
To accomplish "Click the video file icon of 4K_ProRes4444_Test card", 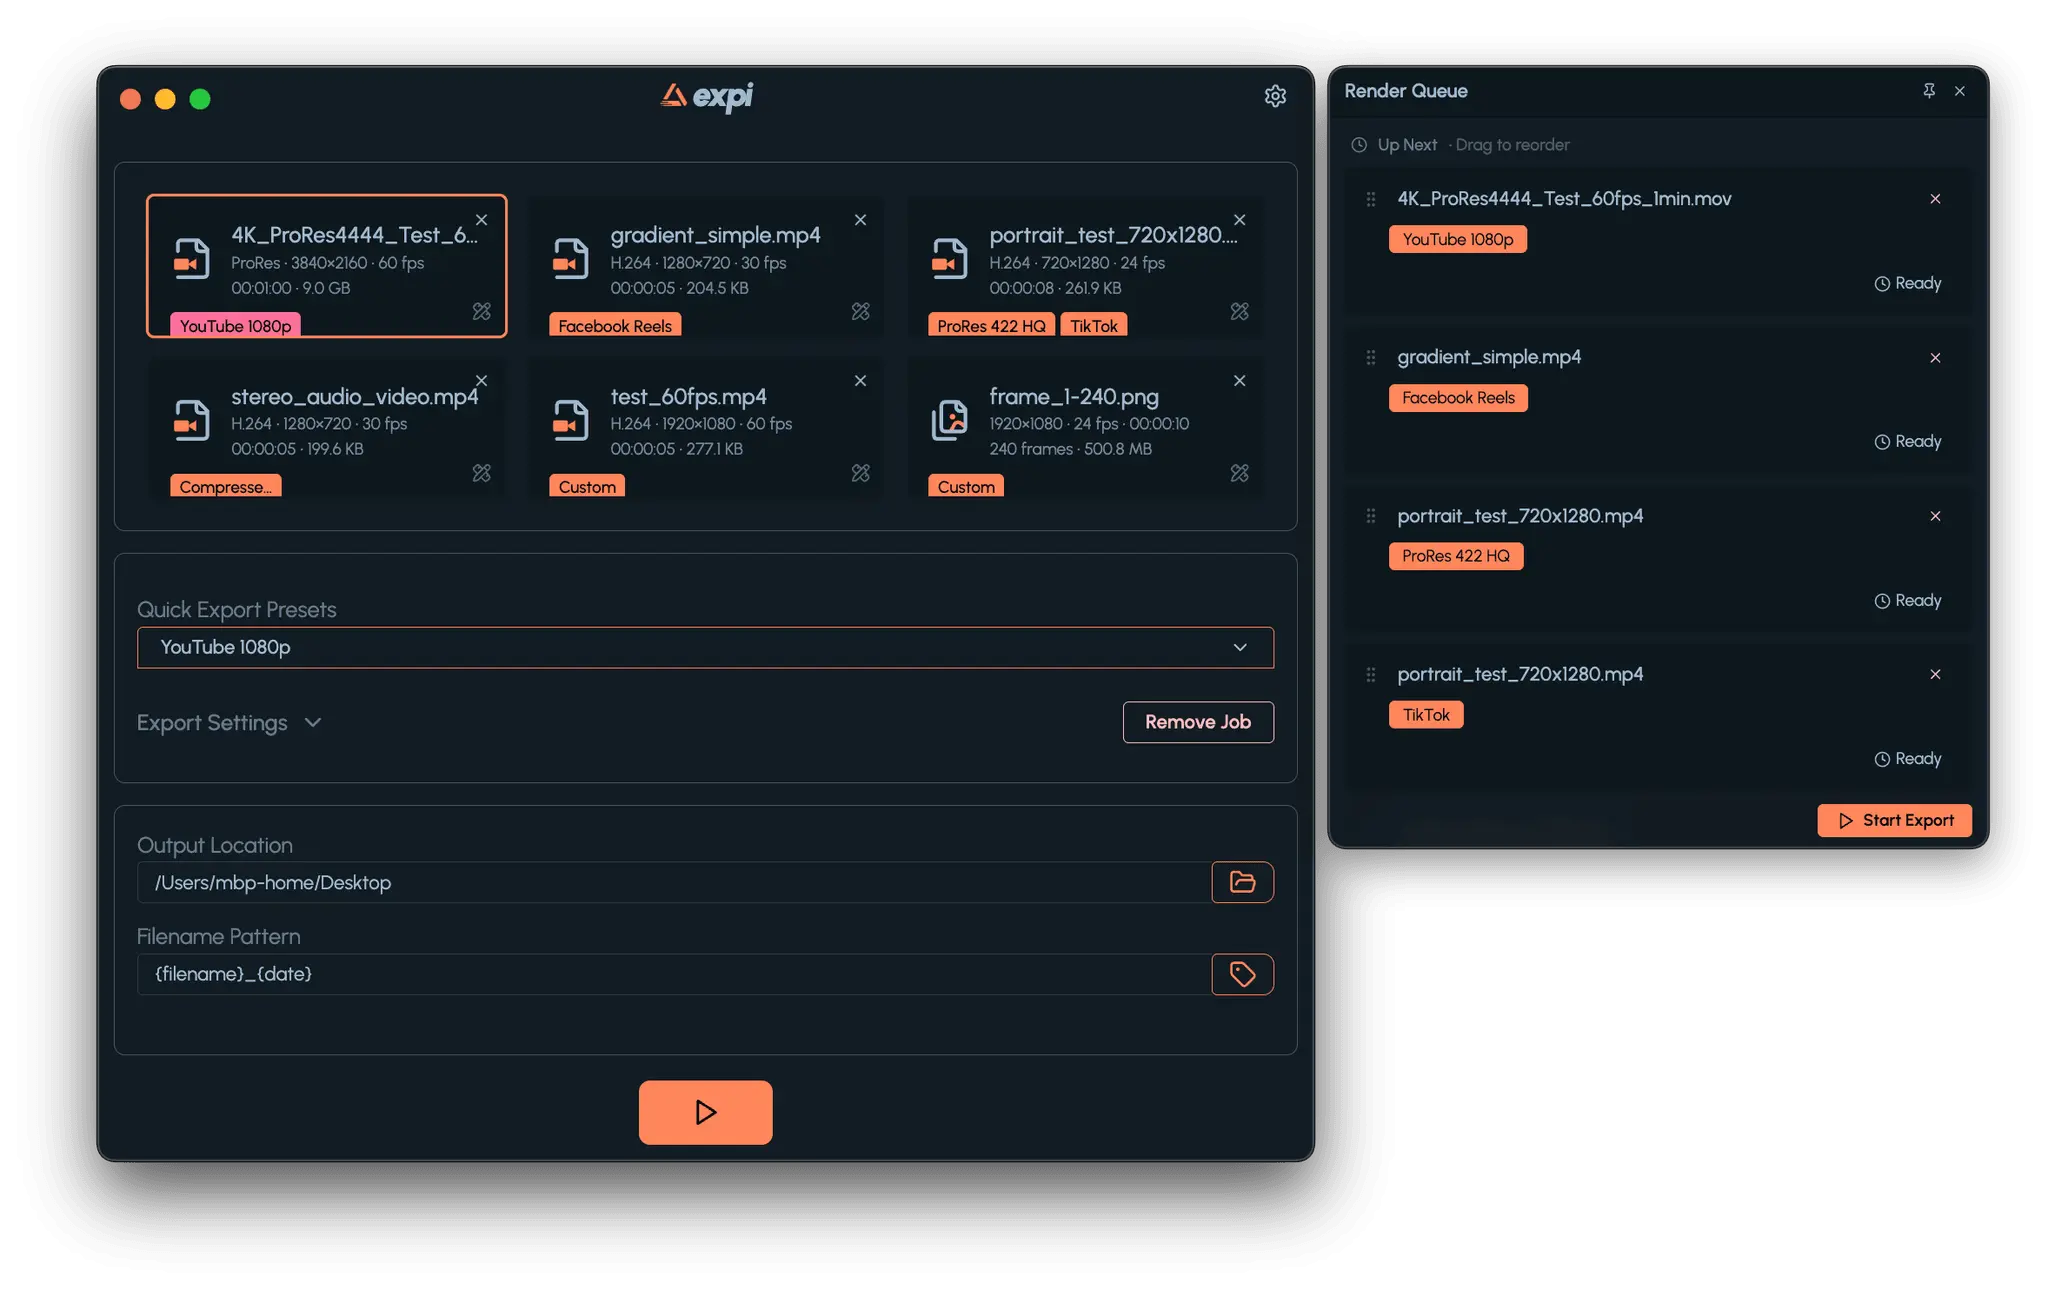I will coord(191,258).
